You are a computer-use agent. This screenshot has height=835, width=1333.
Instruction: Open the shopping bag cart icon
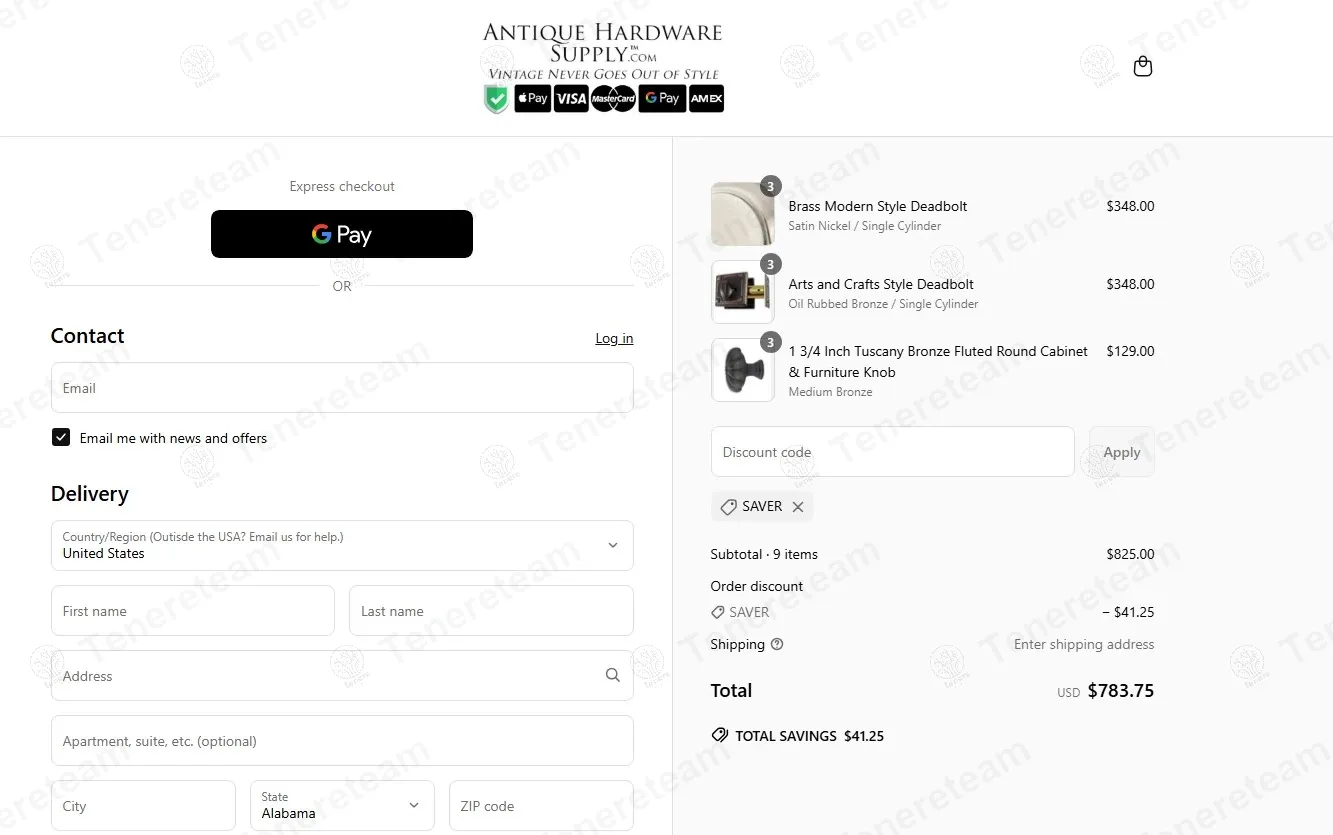click(x=1143, y=67)
